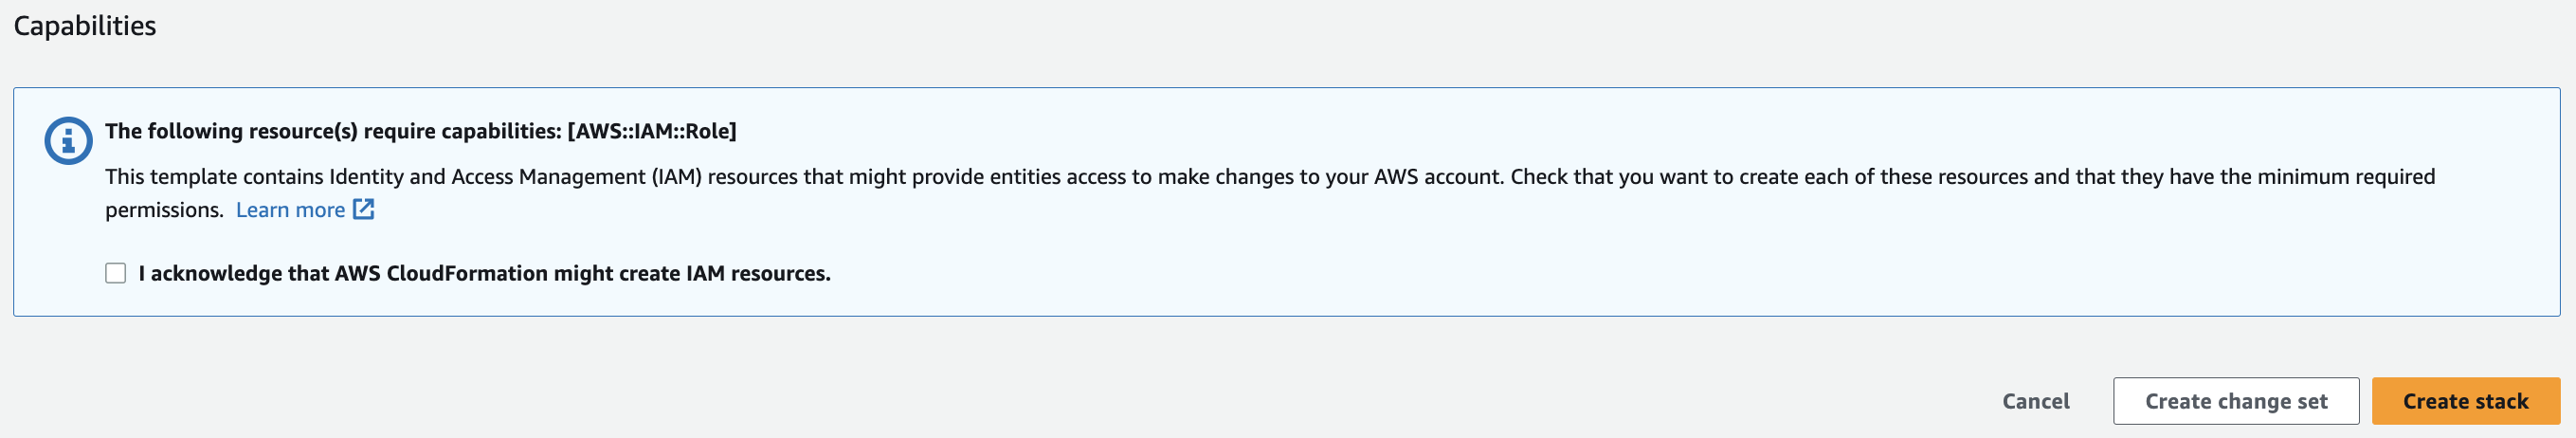Click the Create change set button
The height and width of the screenshot is (438, 2576).
coord(2235,401)
